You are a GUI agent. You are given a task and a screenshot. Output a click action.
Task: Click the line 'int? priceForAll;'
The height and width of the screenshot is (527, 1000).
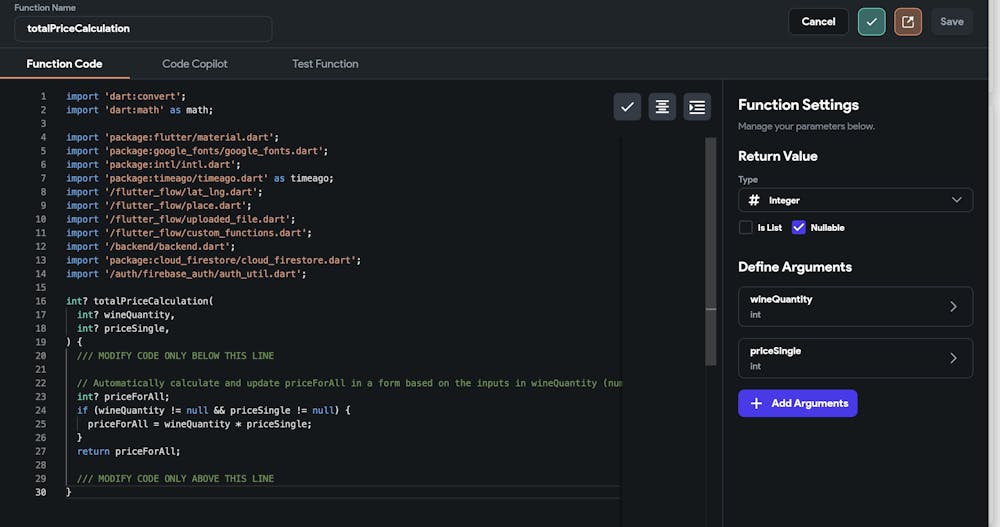click(x=123, y=397)
